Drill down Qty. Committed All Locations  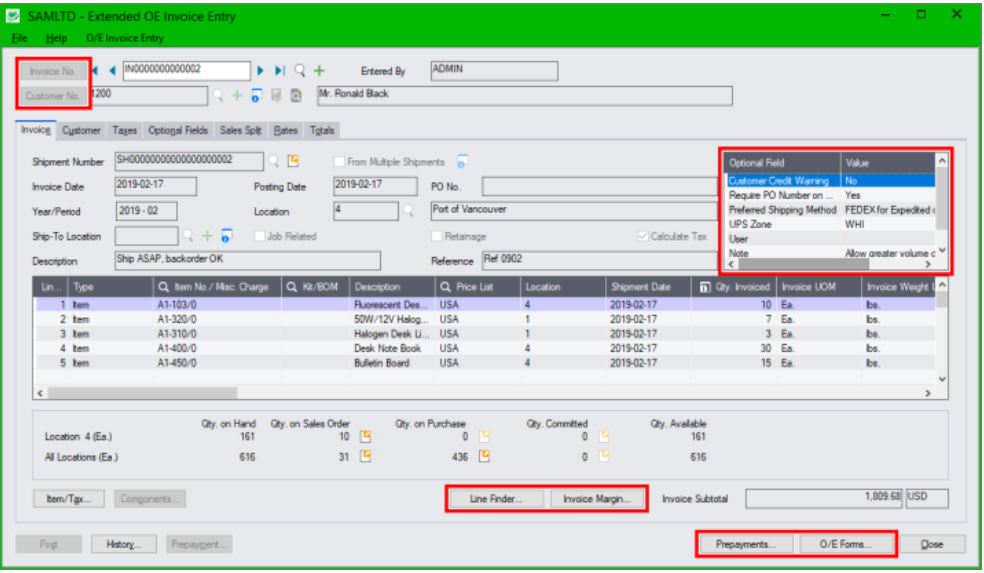(x=604, y=456)
